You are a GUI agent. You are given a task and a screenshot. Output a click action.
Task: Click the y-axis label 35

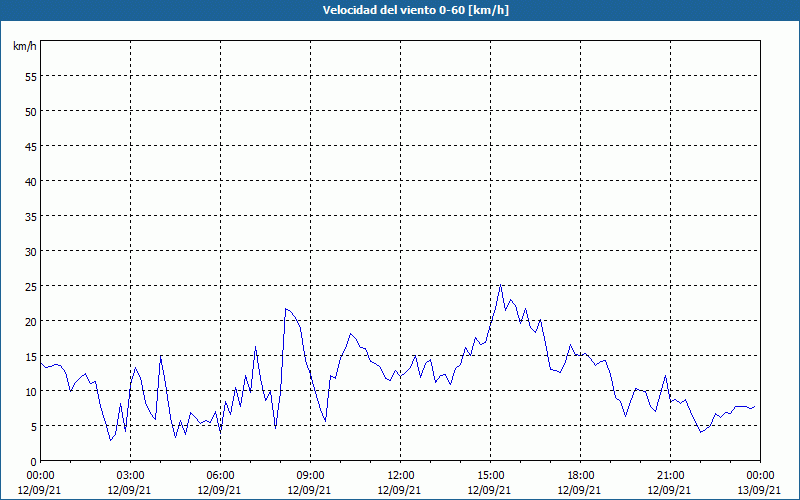[31, 216]
